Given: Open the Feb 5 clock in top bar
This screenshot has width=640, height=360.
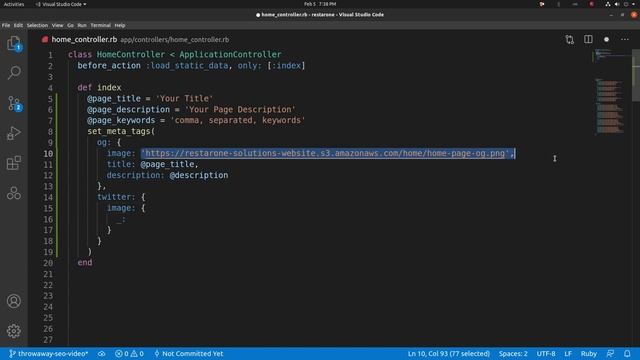Looking at the screenshot, I should [x=320, y=4].
